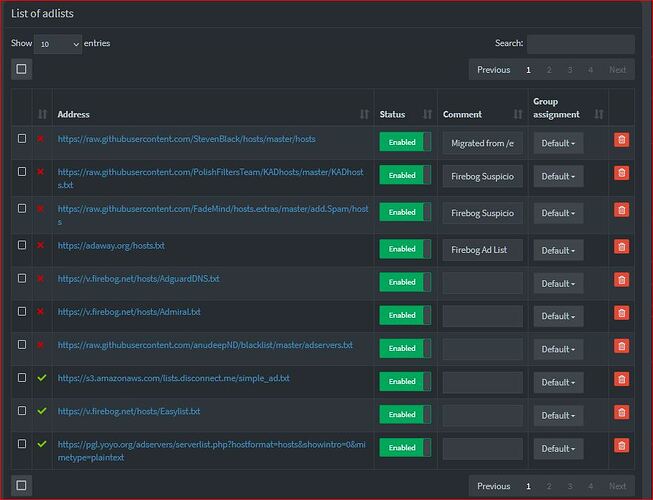
Task: Click the Search input field
Action: 580,44
